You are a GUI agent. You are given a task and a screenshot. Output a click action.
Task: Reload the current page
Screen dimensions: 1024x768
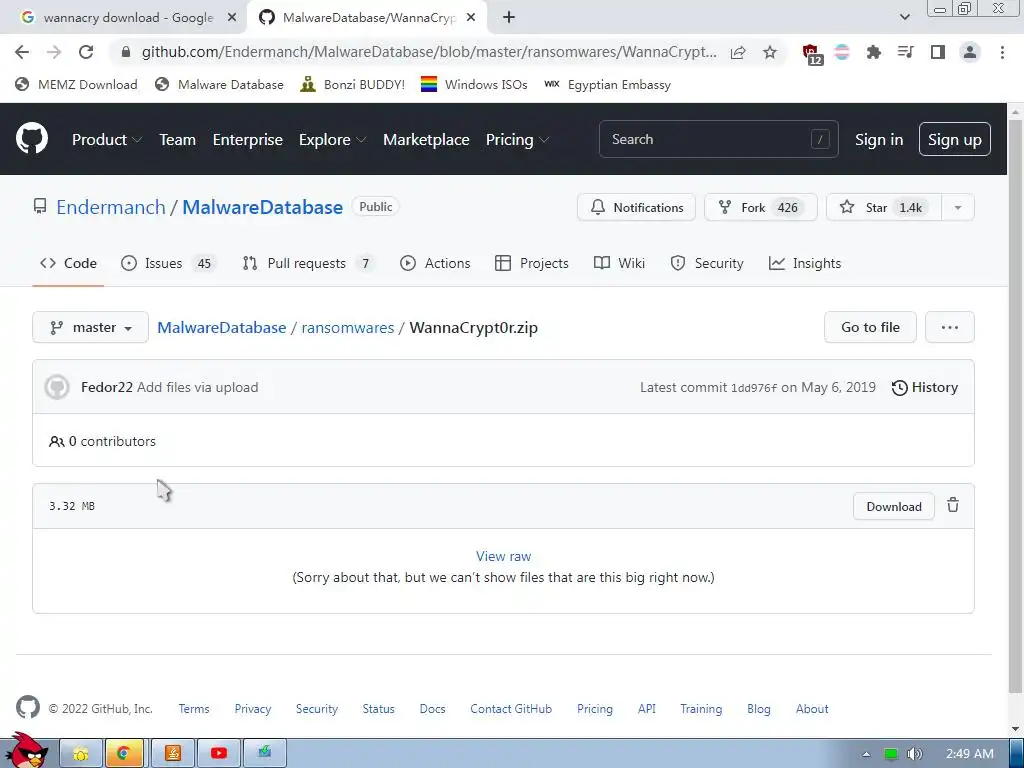pyautogui.click(x=86, y=52)
